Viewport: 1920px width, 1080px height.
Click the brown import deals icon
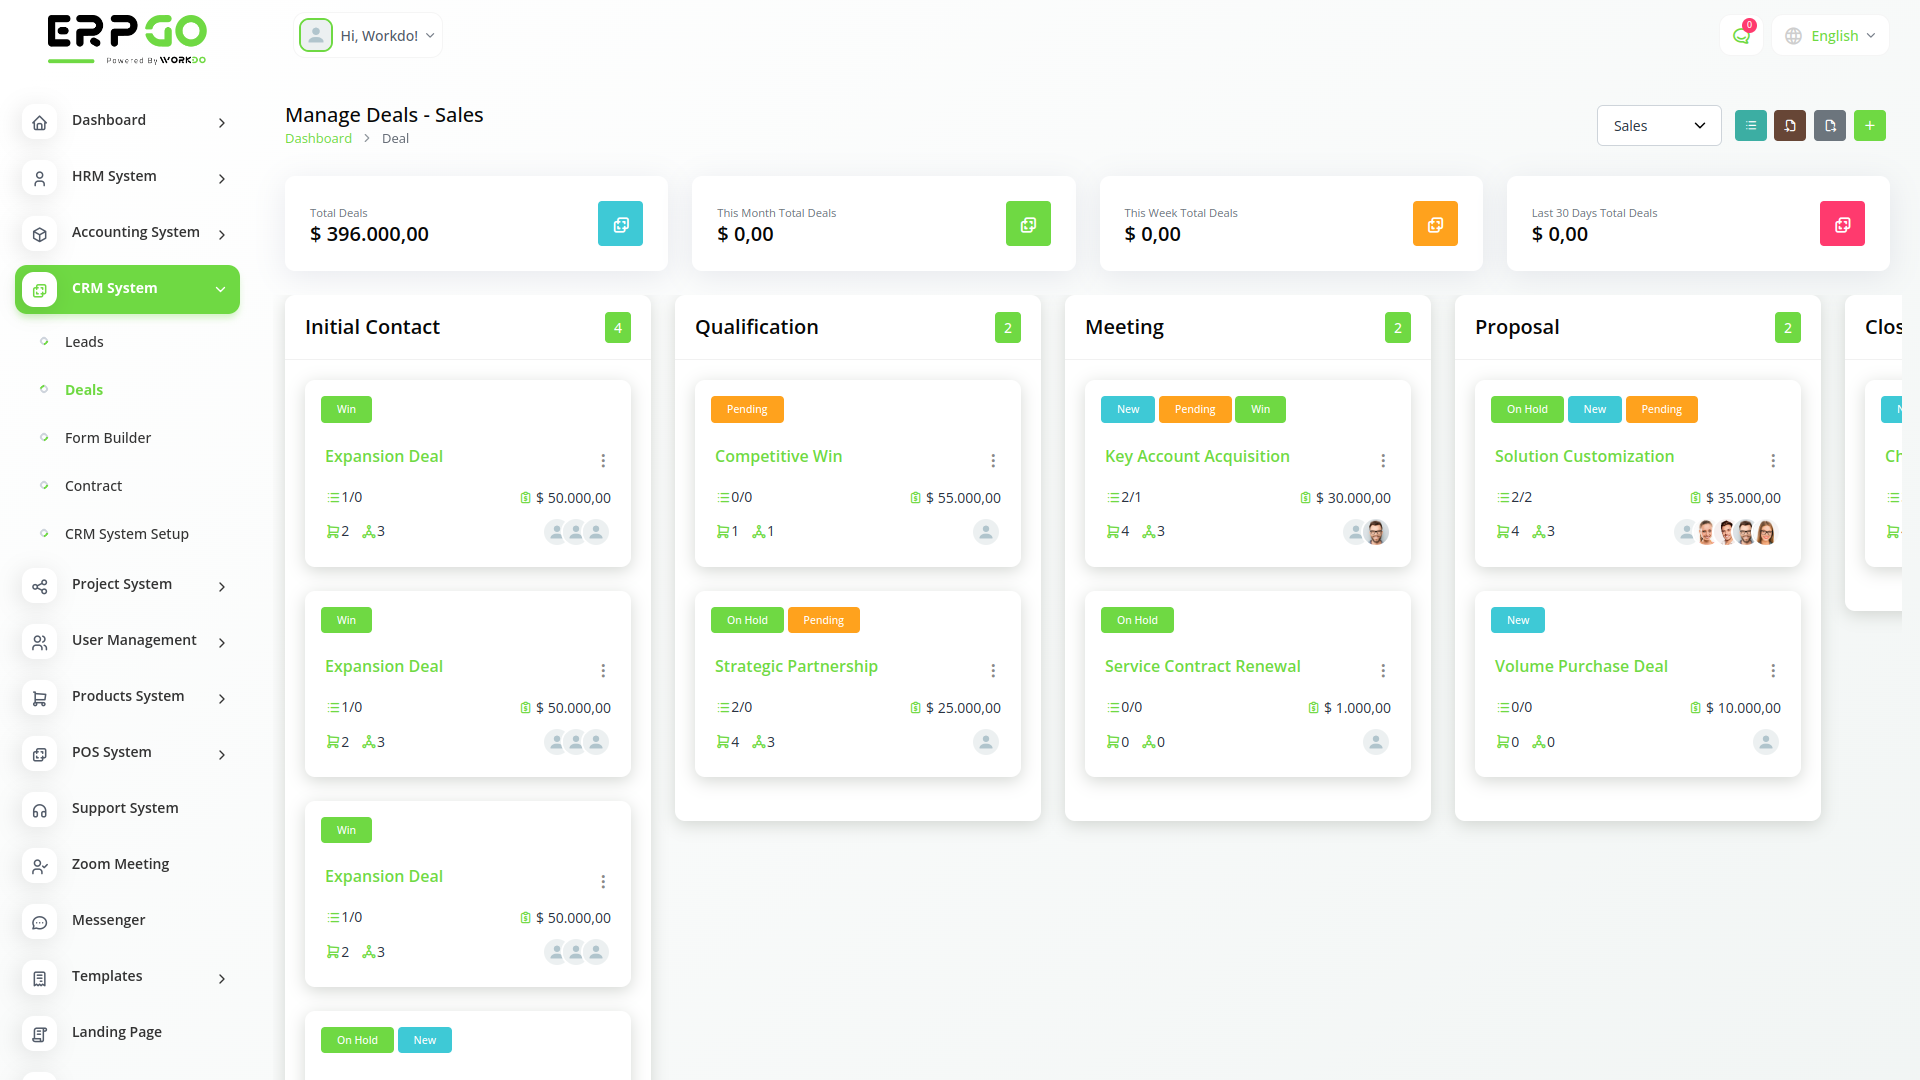pyautogui.click(x=1790, y=125)
